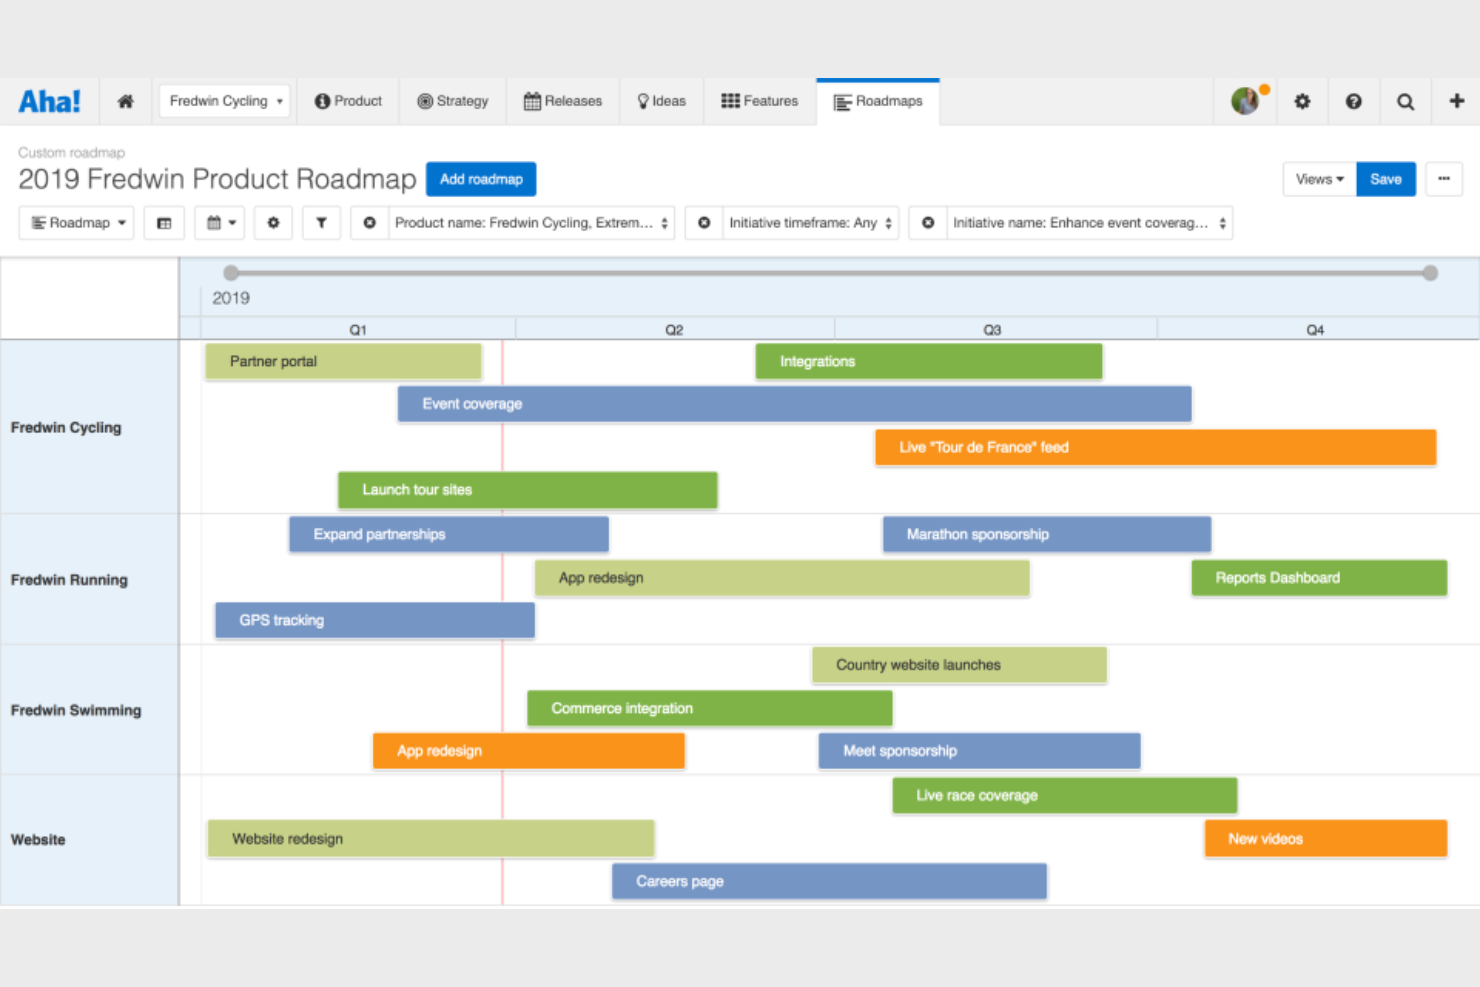Open the Ideas tab

coord(662,101)
